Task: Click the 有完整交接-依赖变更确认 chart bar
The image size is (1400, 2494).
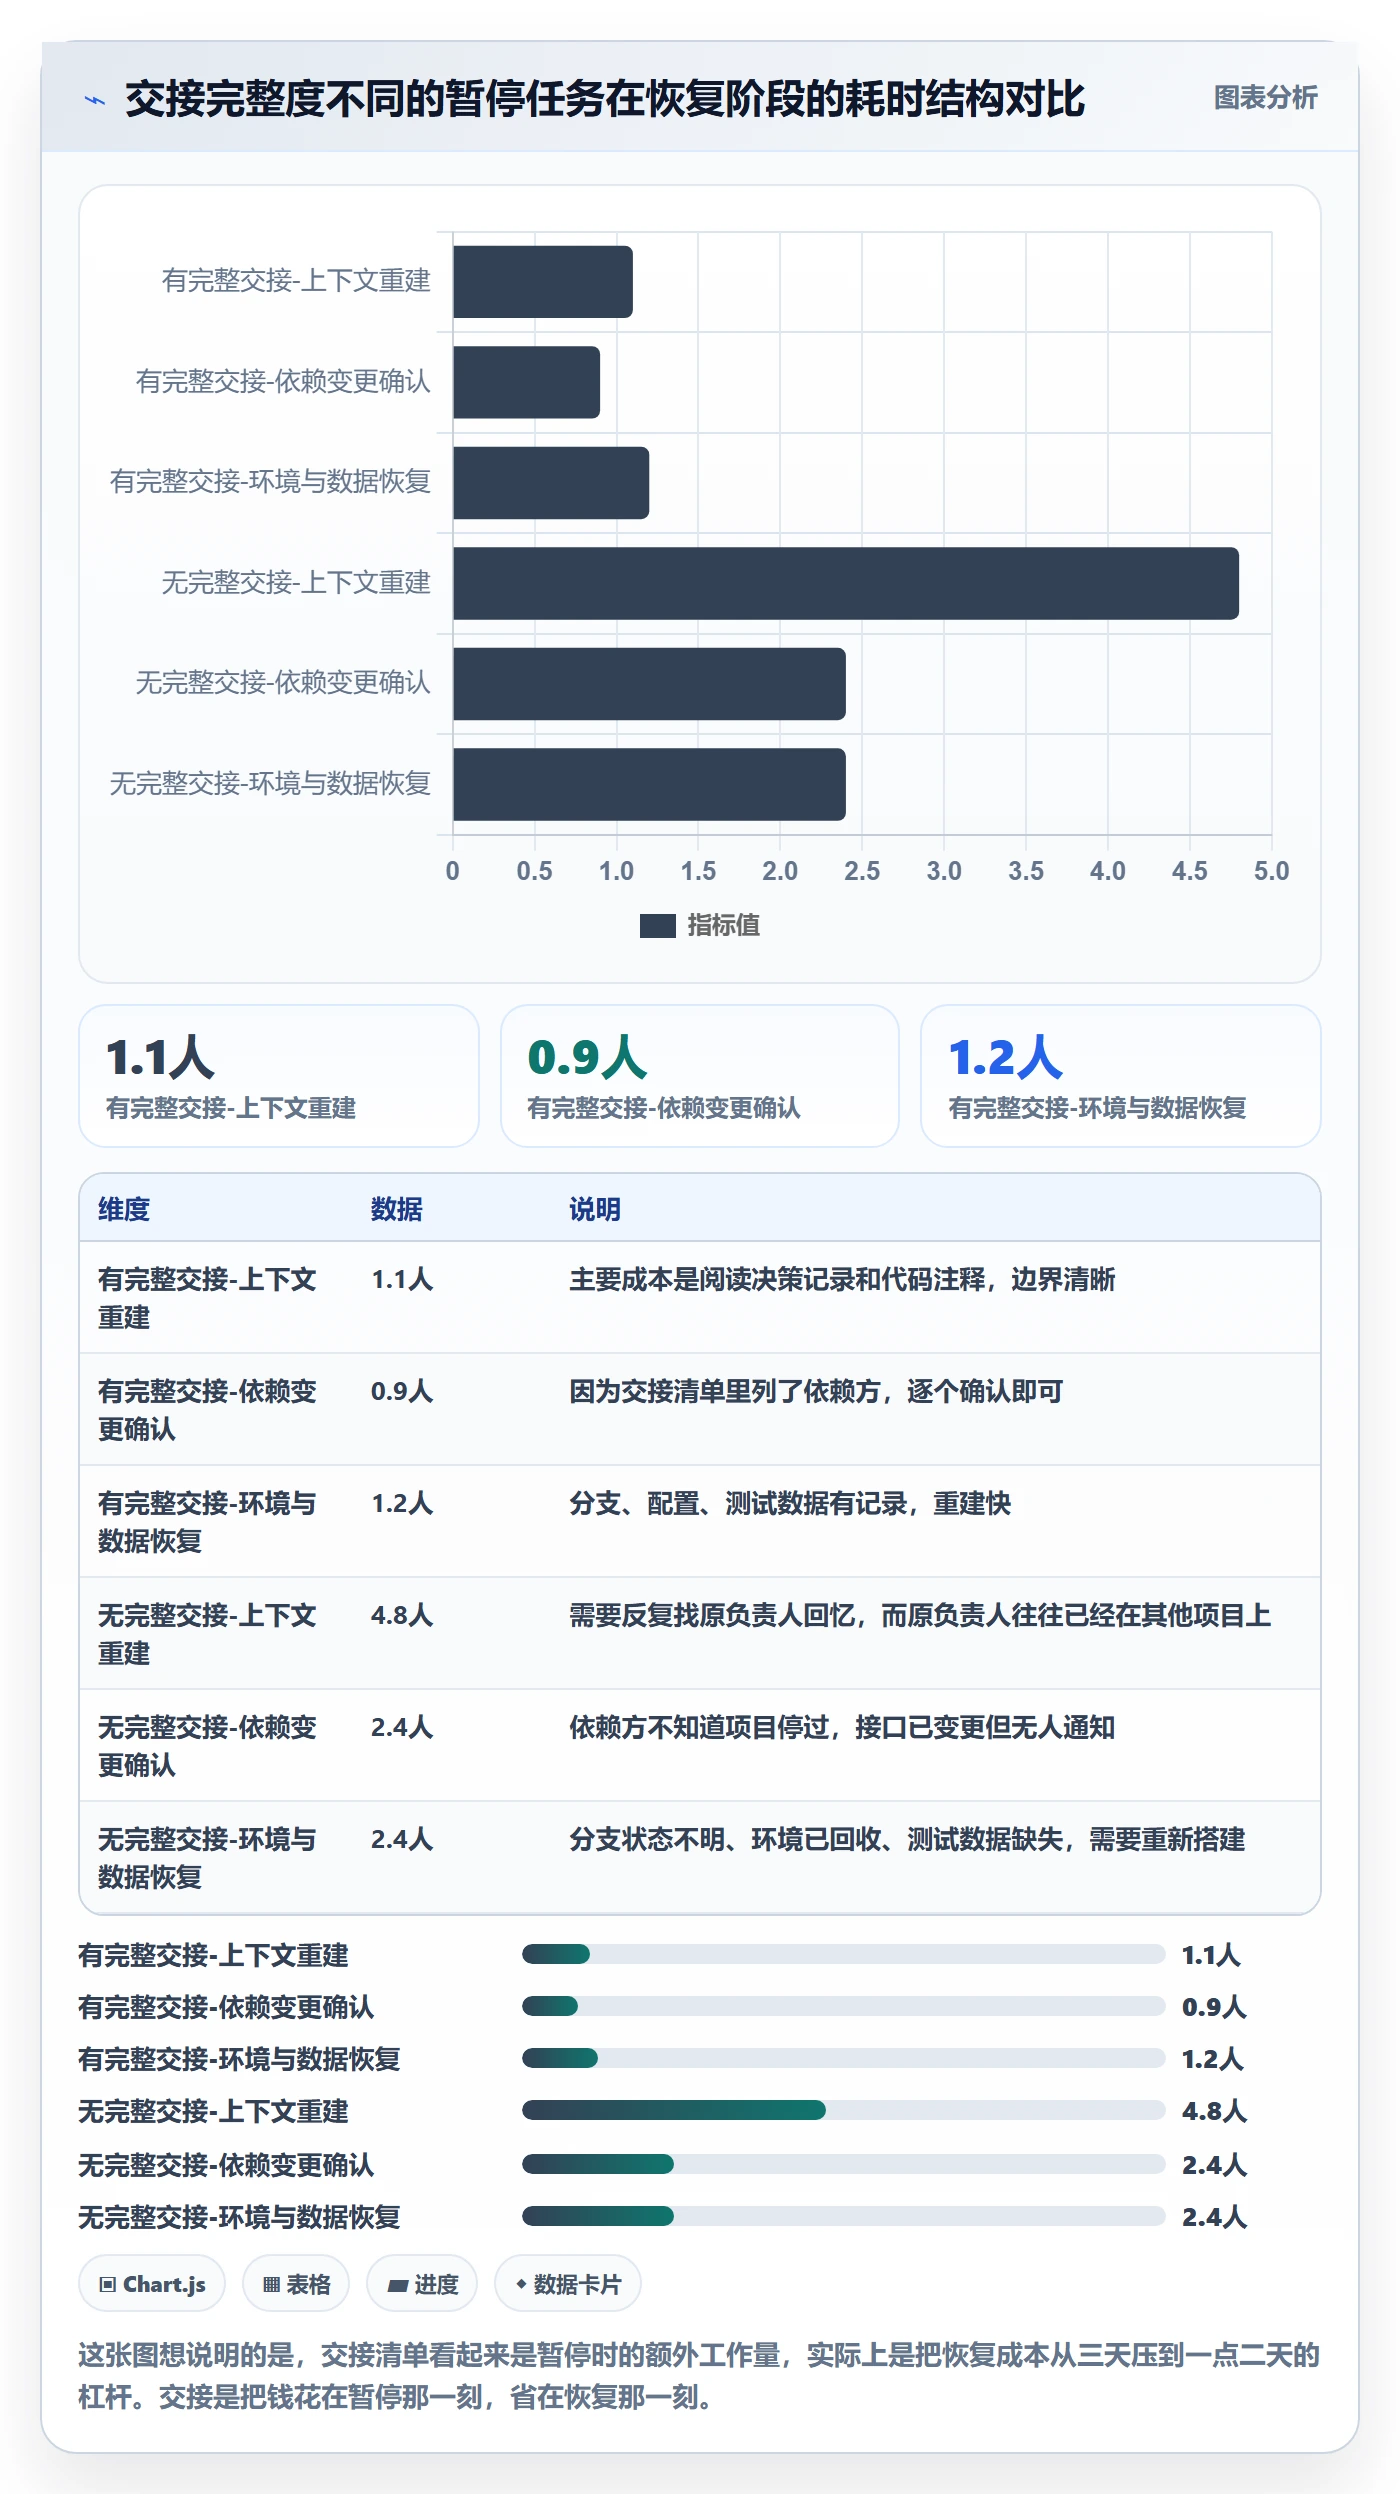Action: pyautogui.click(x=526, y=383)
